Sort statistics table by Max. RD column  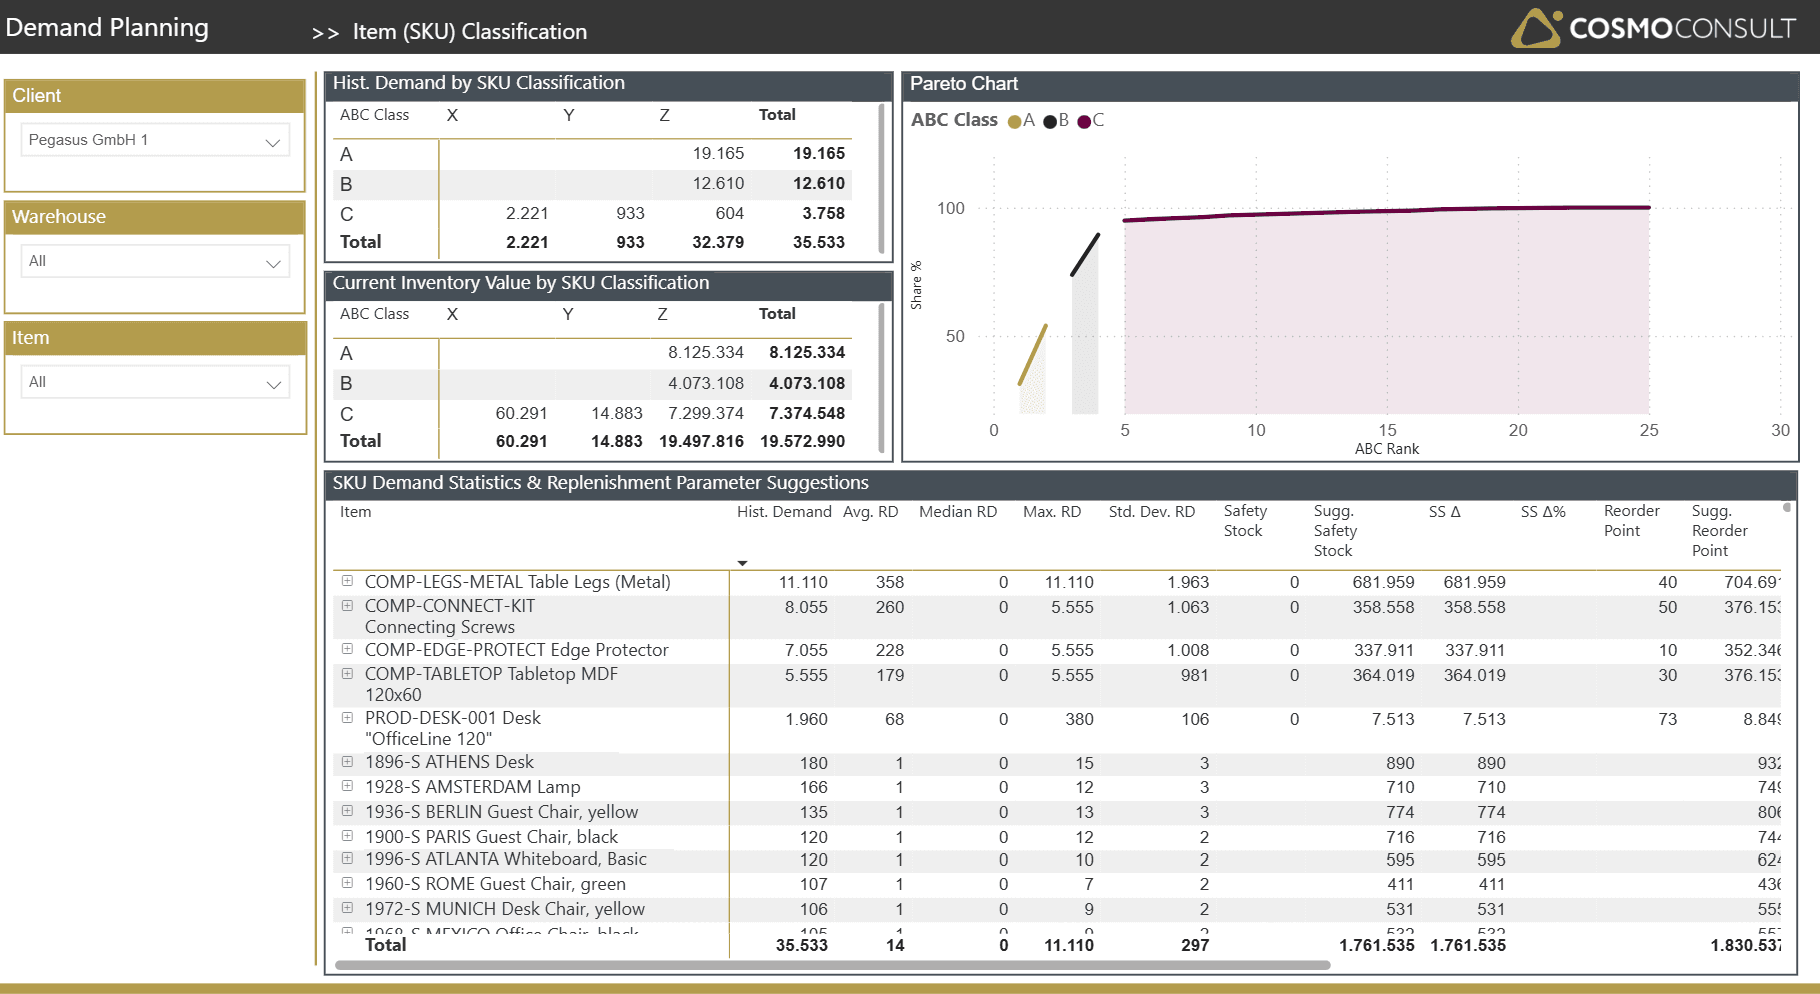(1052, 512)
